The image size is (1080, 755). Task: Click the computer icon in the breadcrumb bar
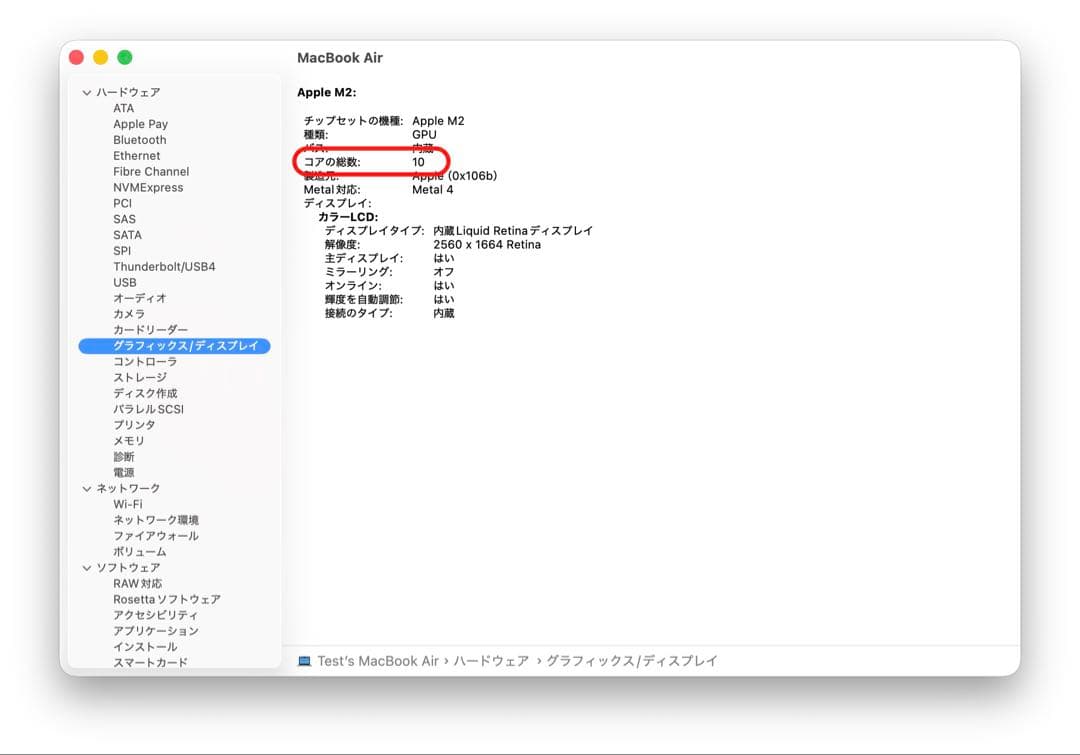(302, 660)
